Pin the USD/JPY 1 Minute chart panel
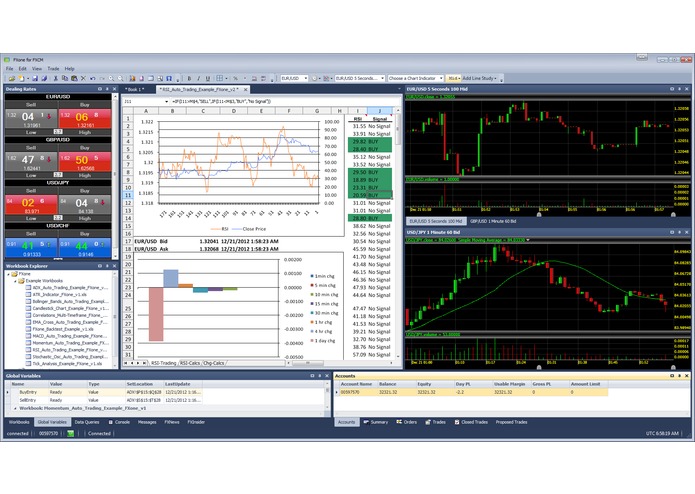This screenshot has height=494, width=695. [679, 232]
